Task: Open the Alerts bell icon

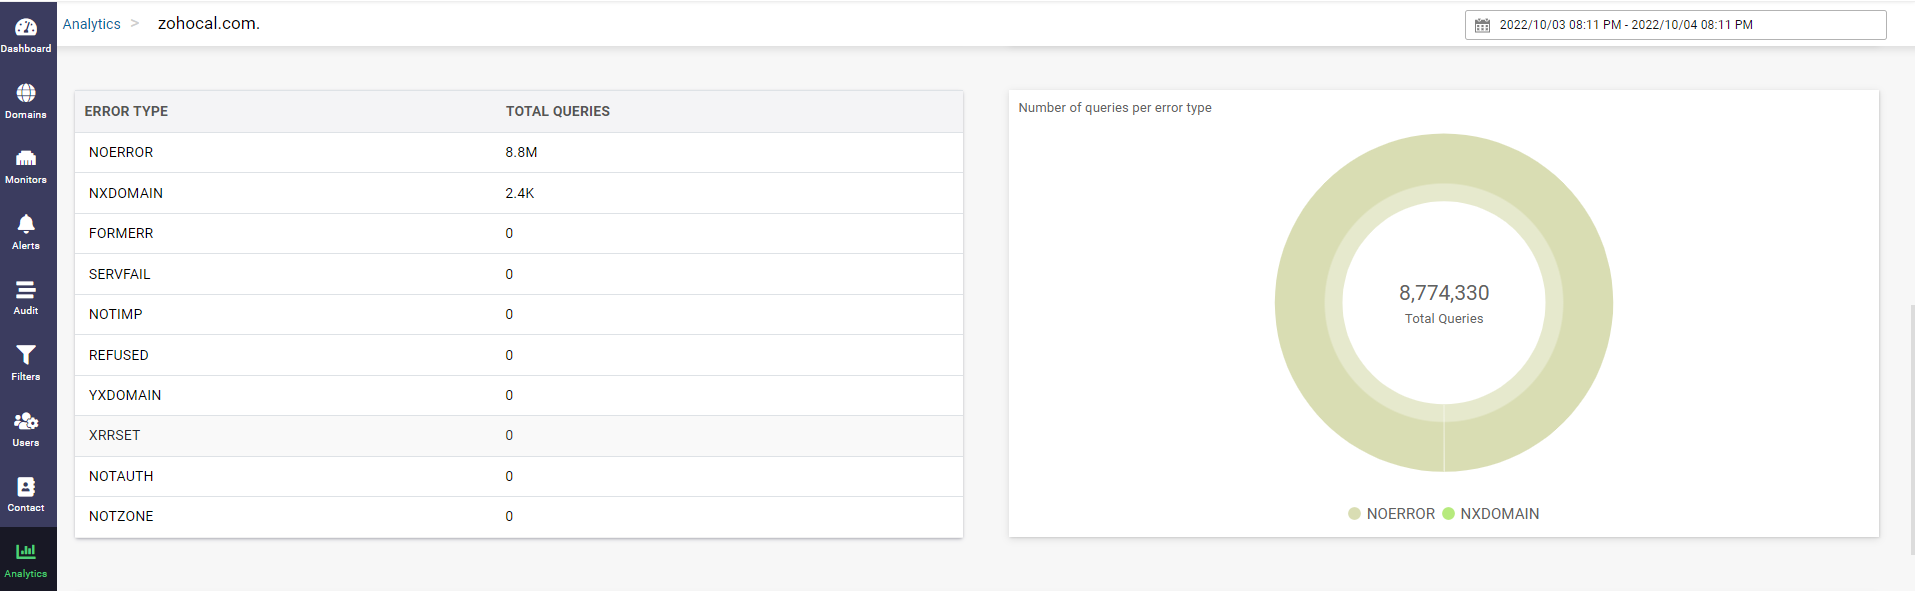Action: pos(26,224)
